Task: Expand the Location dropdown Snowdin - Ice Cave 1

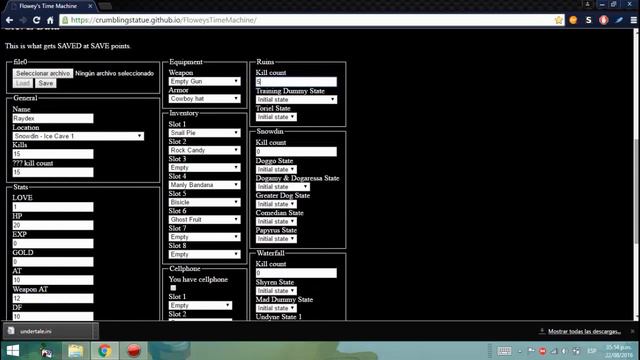Action: point(78,136)
